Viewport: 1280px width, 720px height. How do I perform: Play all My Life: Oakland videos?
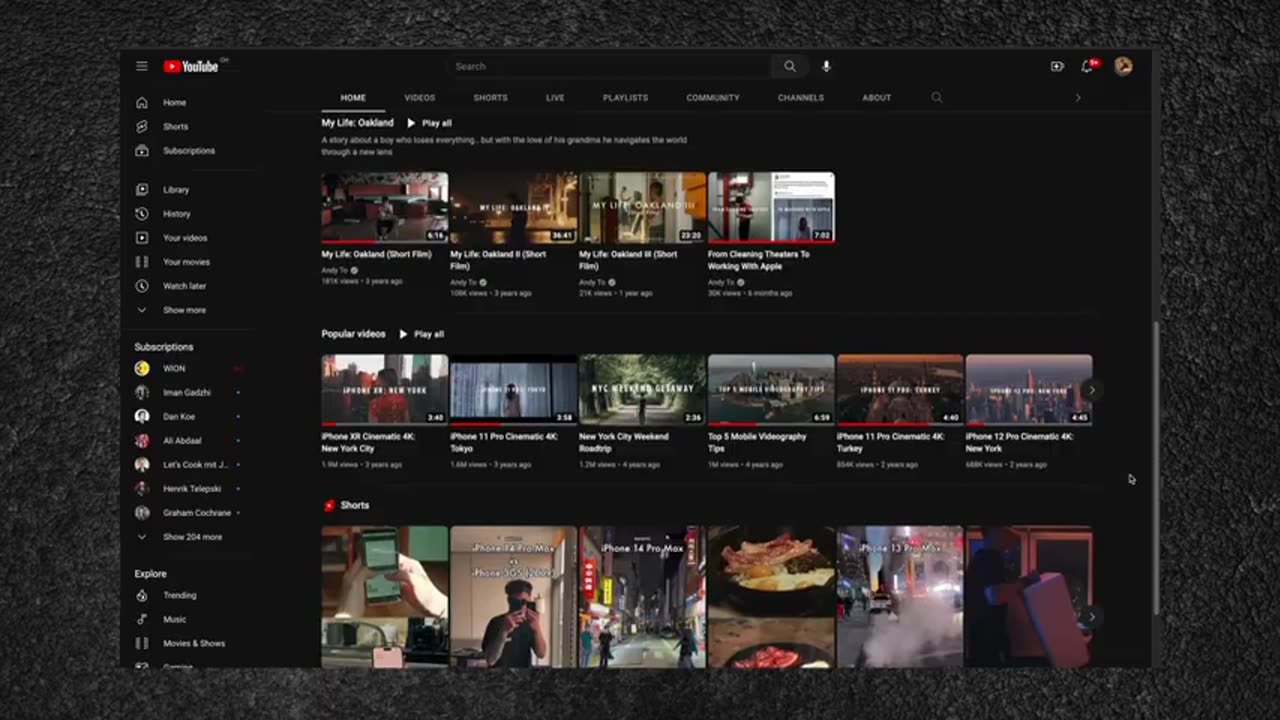pyautogui.click(x=429, y=123)
